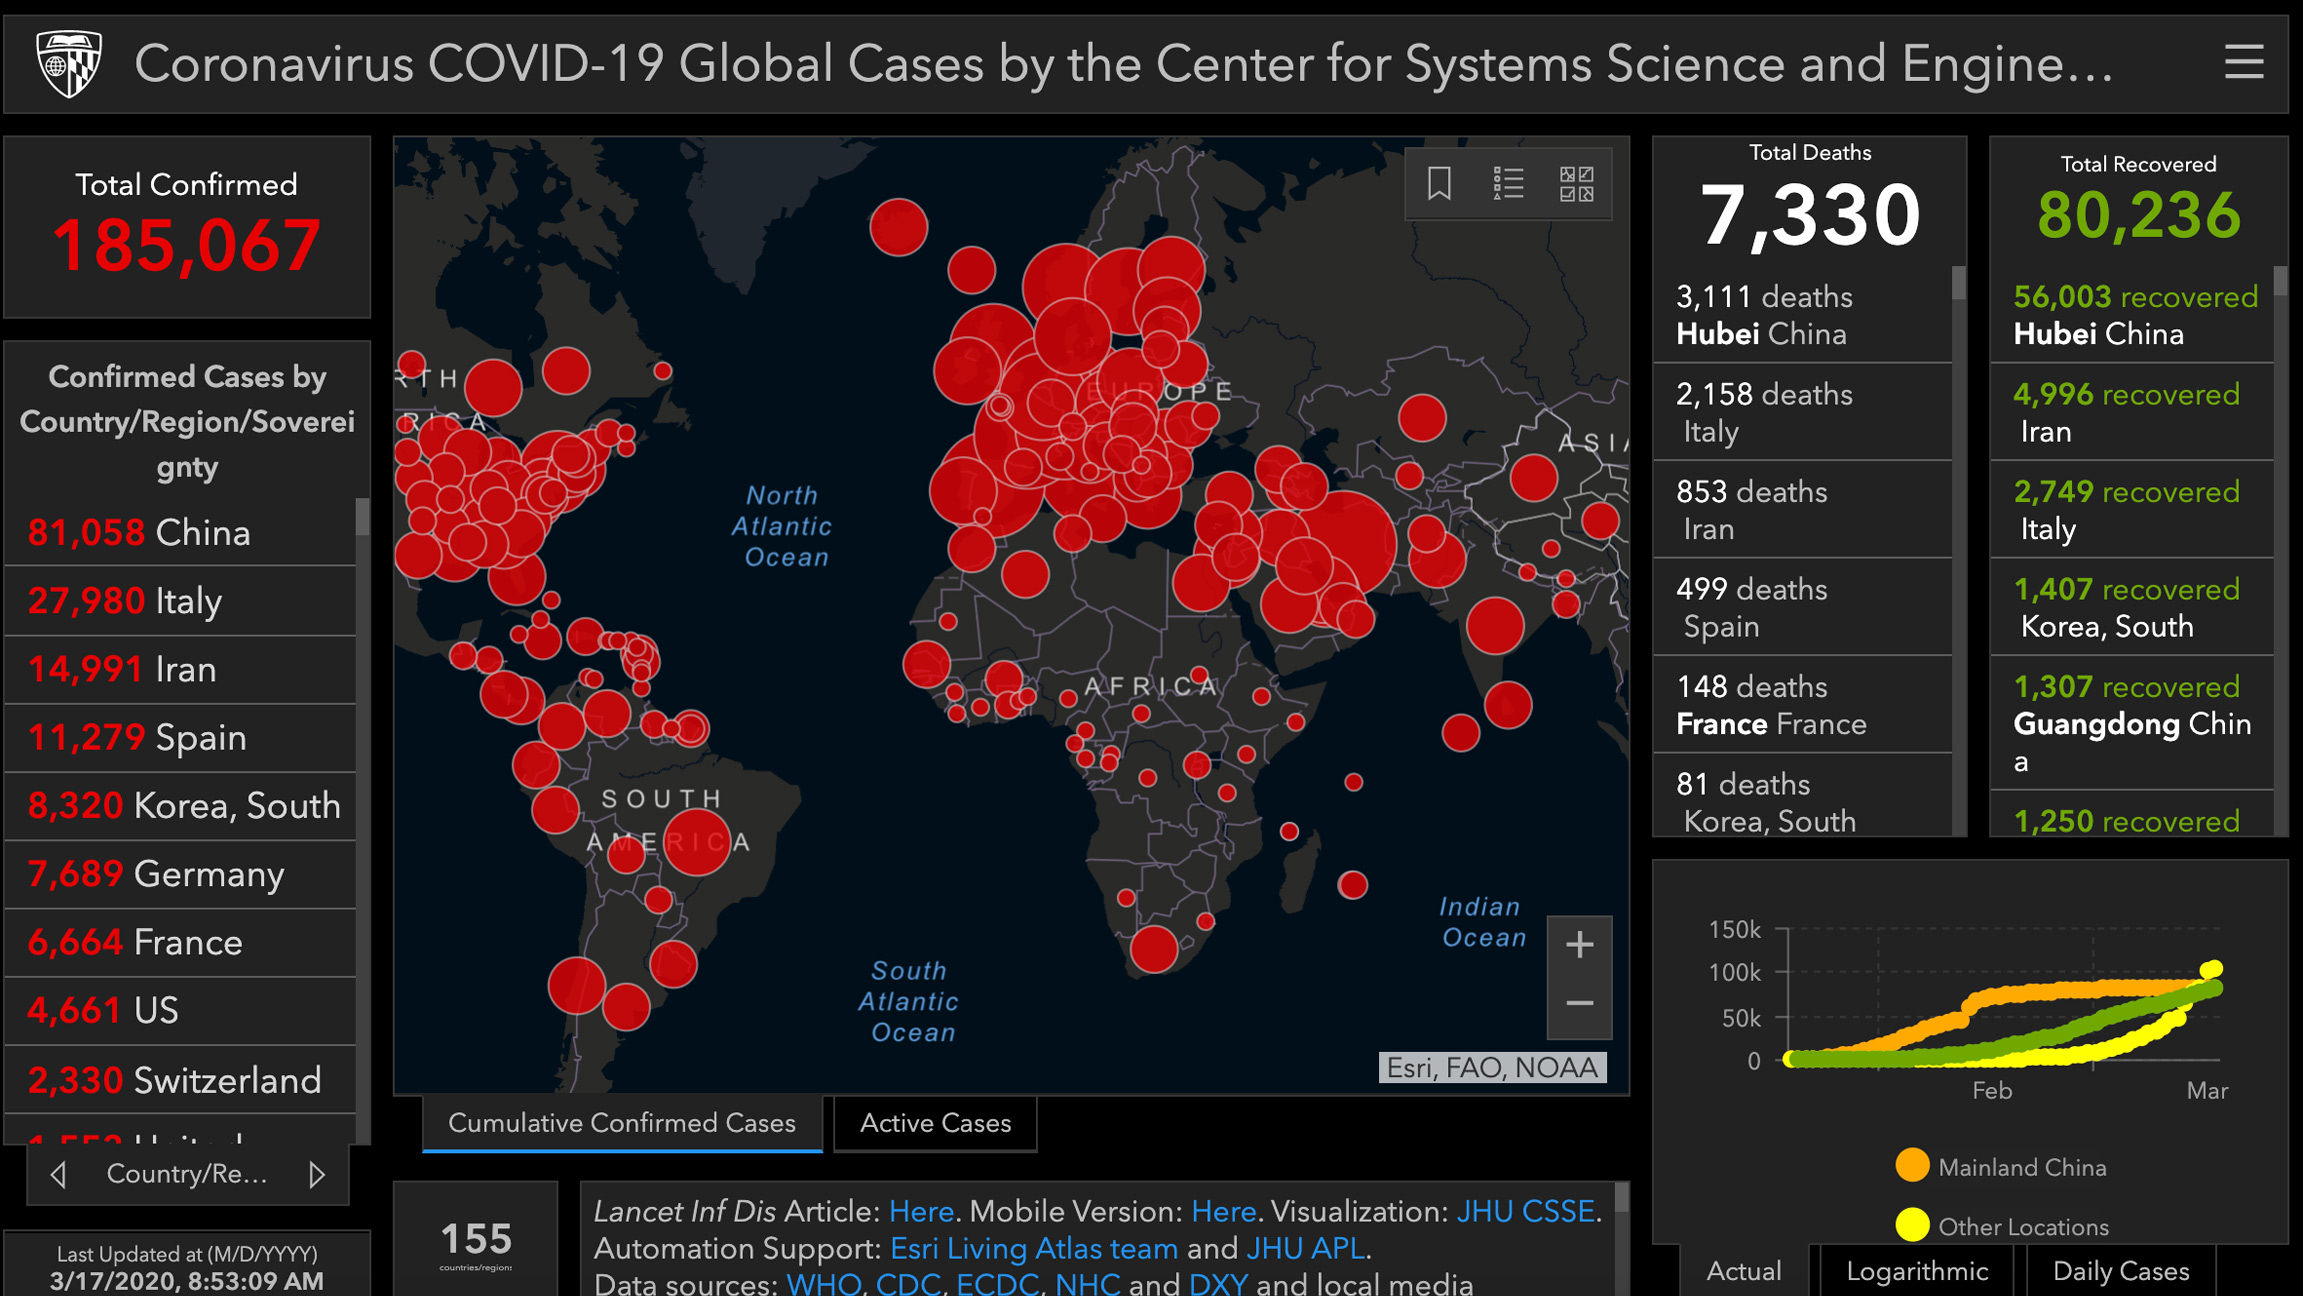The width and height of the screenshot is (2304, 1296).
Task: Click the 4,996 recovered Iran entry
Action: [x=2132, y=412]
